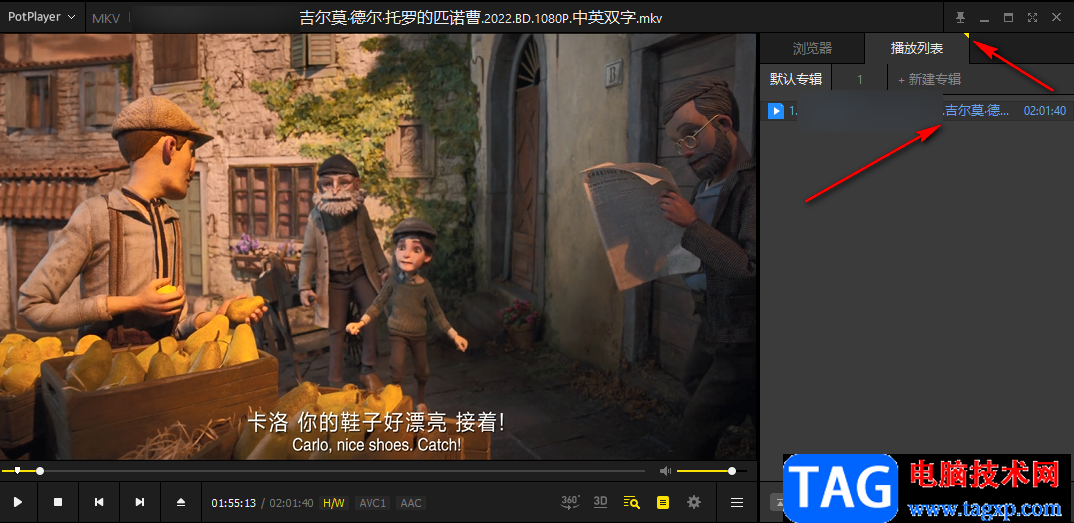Image resolution: width=1074 pixels, height=523 pixels.
Task: Mute audio with the speaker icon
Action: [665, 471]
